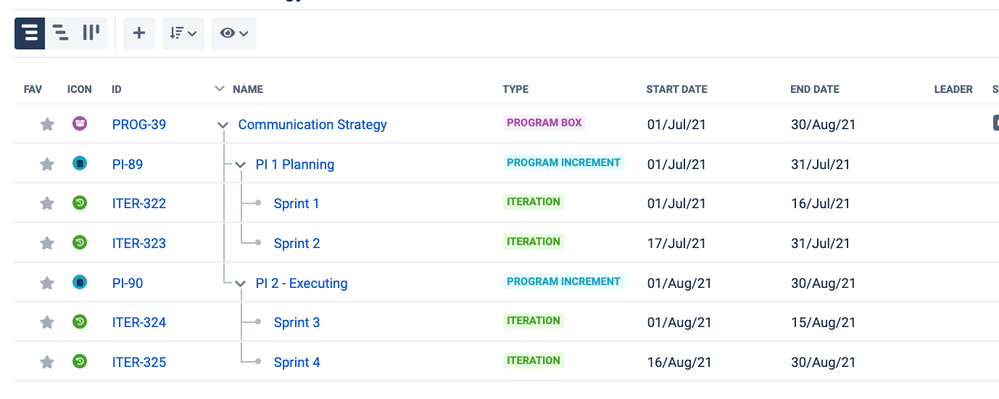Switch to the board columns view icon
Viewport: 999px width, 399px height.
coord(91,33)
